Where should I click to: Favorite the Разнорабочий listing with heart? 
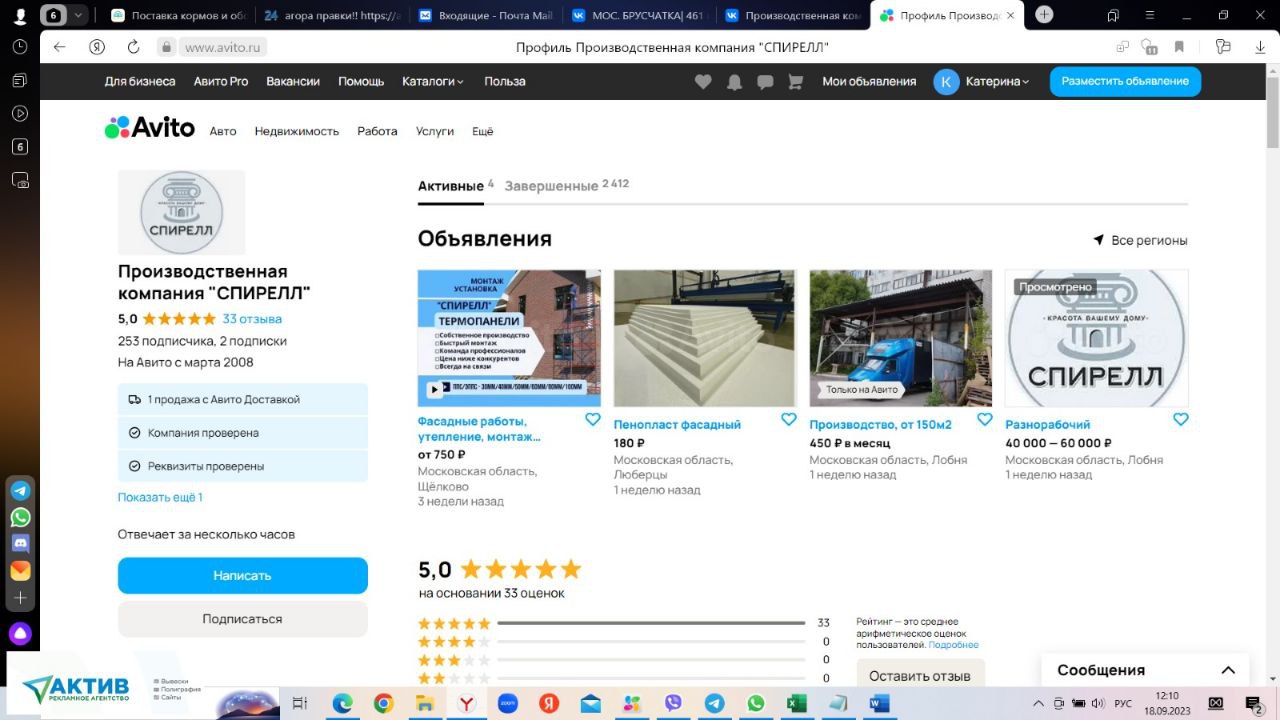(x=1180, y=420)
